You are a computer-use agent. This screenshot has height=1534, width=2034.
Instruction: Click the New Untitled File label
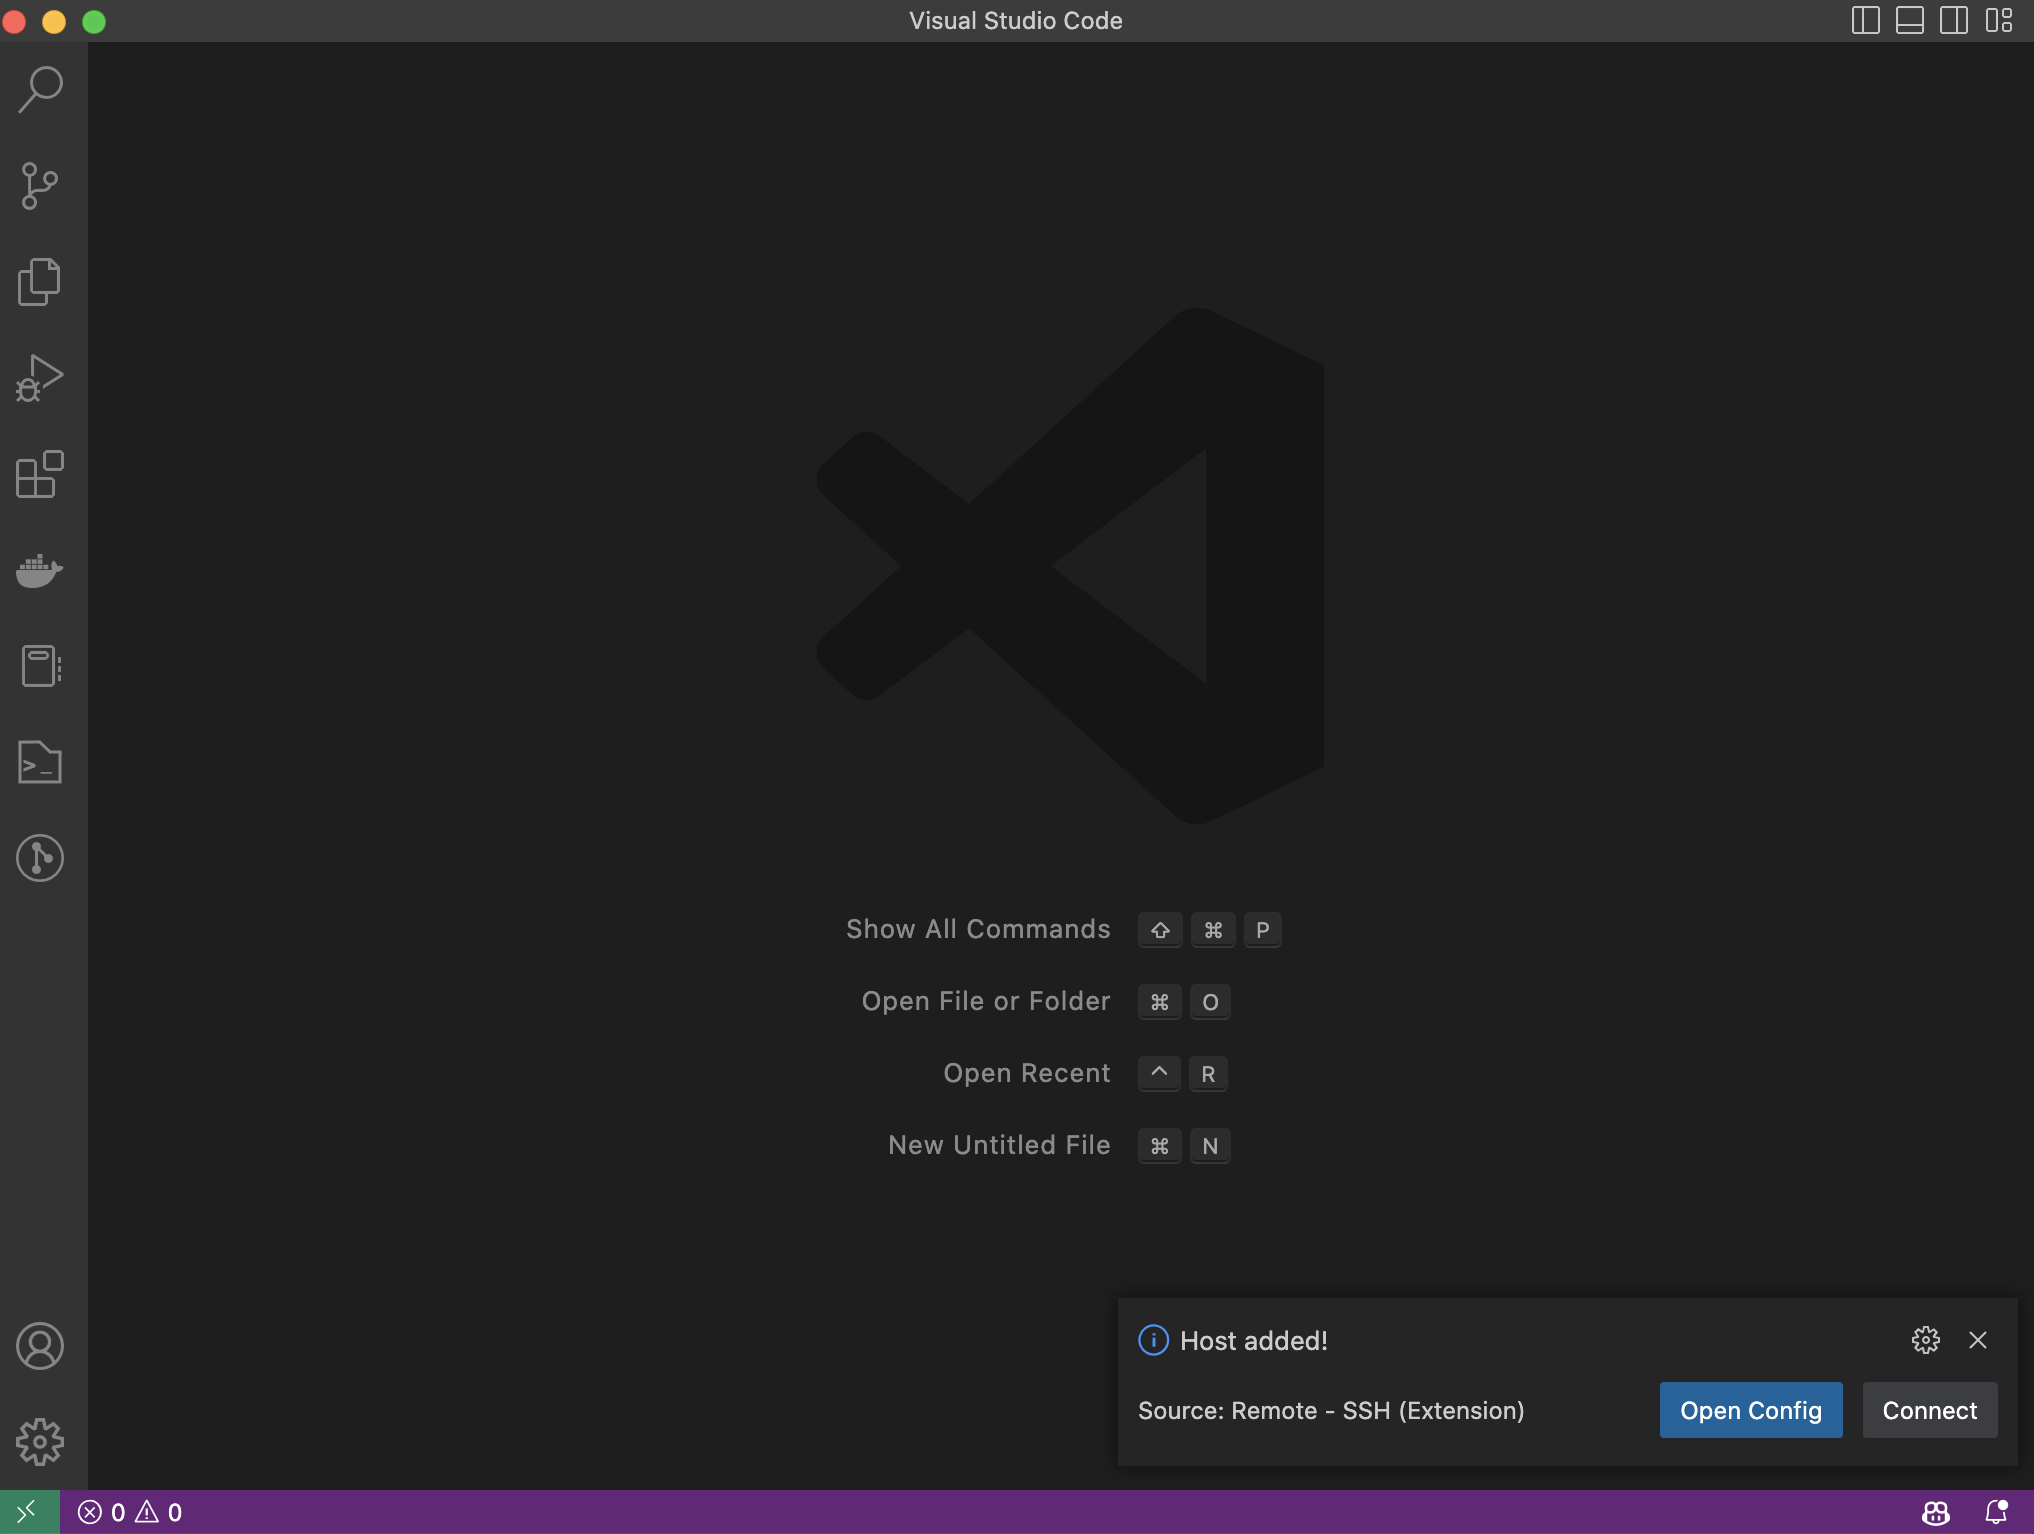999,1145
